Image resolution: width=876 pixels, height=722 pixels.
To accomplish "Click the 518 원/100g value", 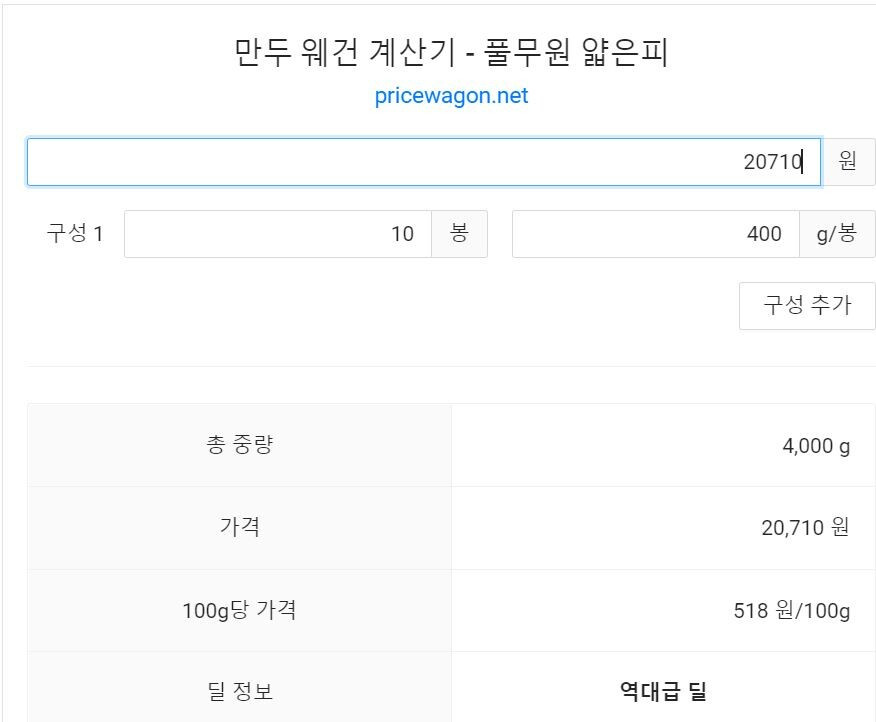I will (792, 610).
